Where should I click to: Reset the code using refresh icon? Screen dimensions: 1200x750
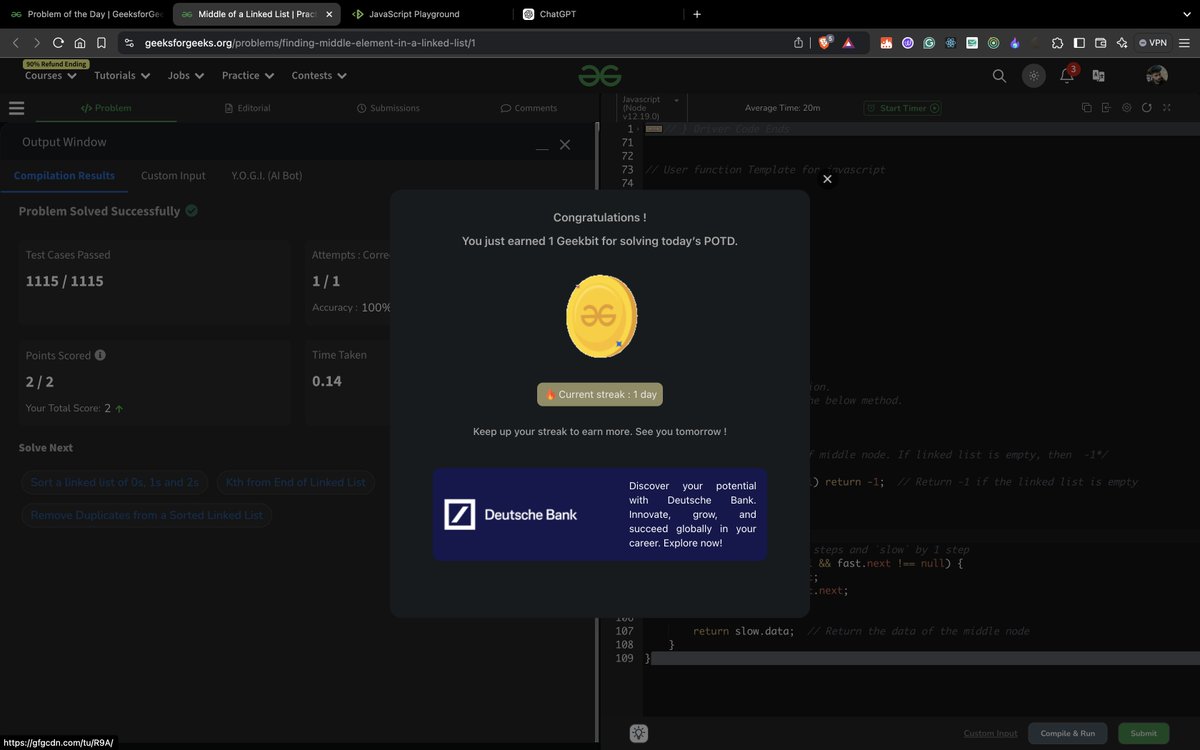click(x=1146, y=107)
